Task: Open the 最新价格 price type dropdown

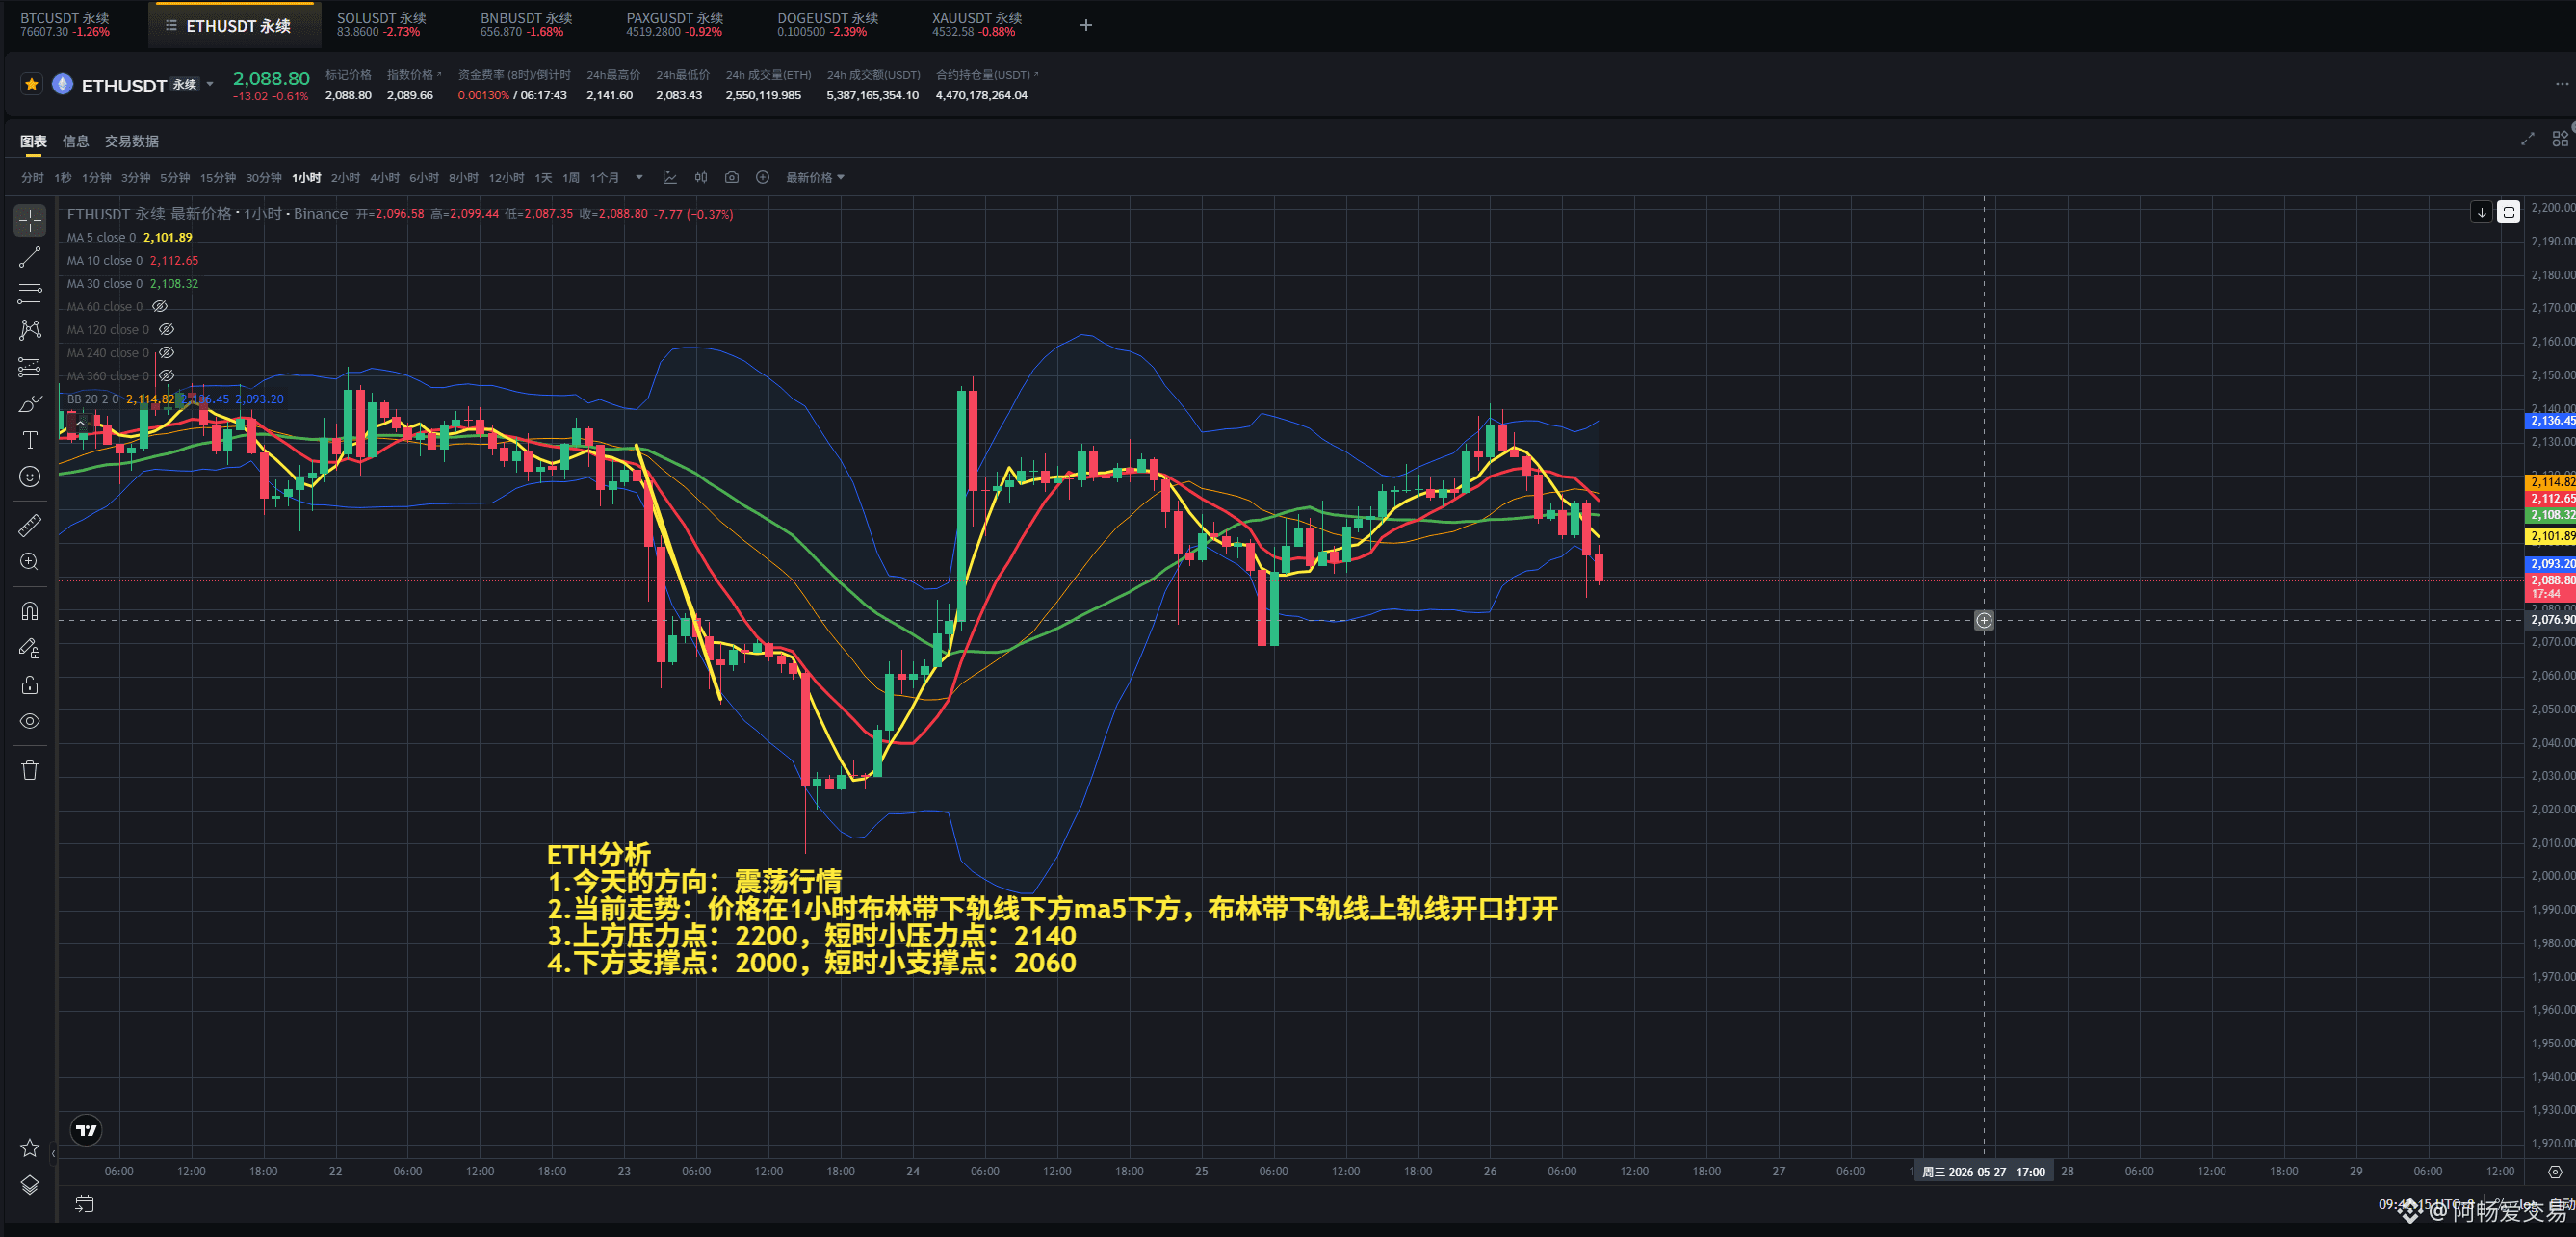Action: point(815,178)
